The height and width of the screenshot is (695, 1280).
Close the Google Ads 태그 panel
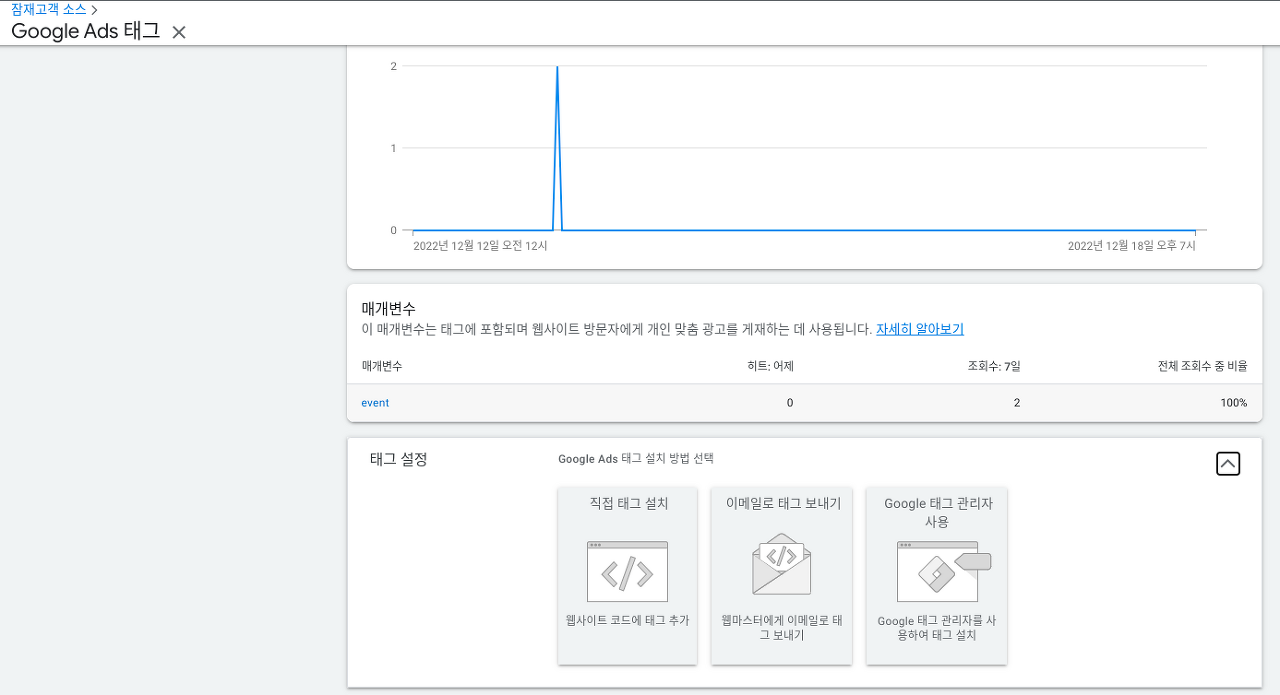click(179, 32)
